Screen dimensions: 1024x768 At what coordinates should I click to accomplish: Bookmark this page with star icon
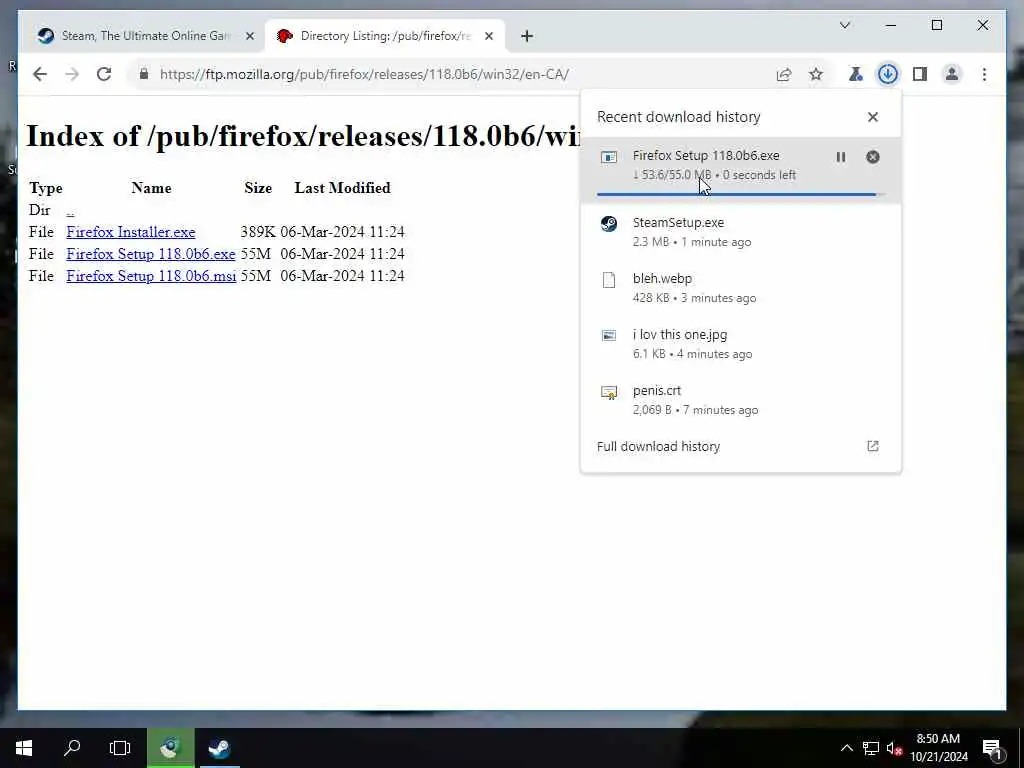coord(816,74)
